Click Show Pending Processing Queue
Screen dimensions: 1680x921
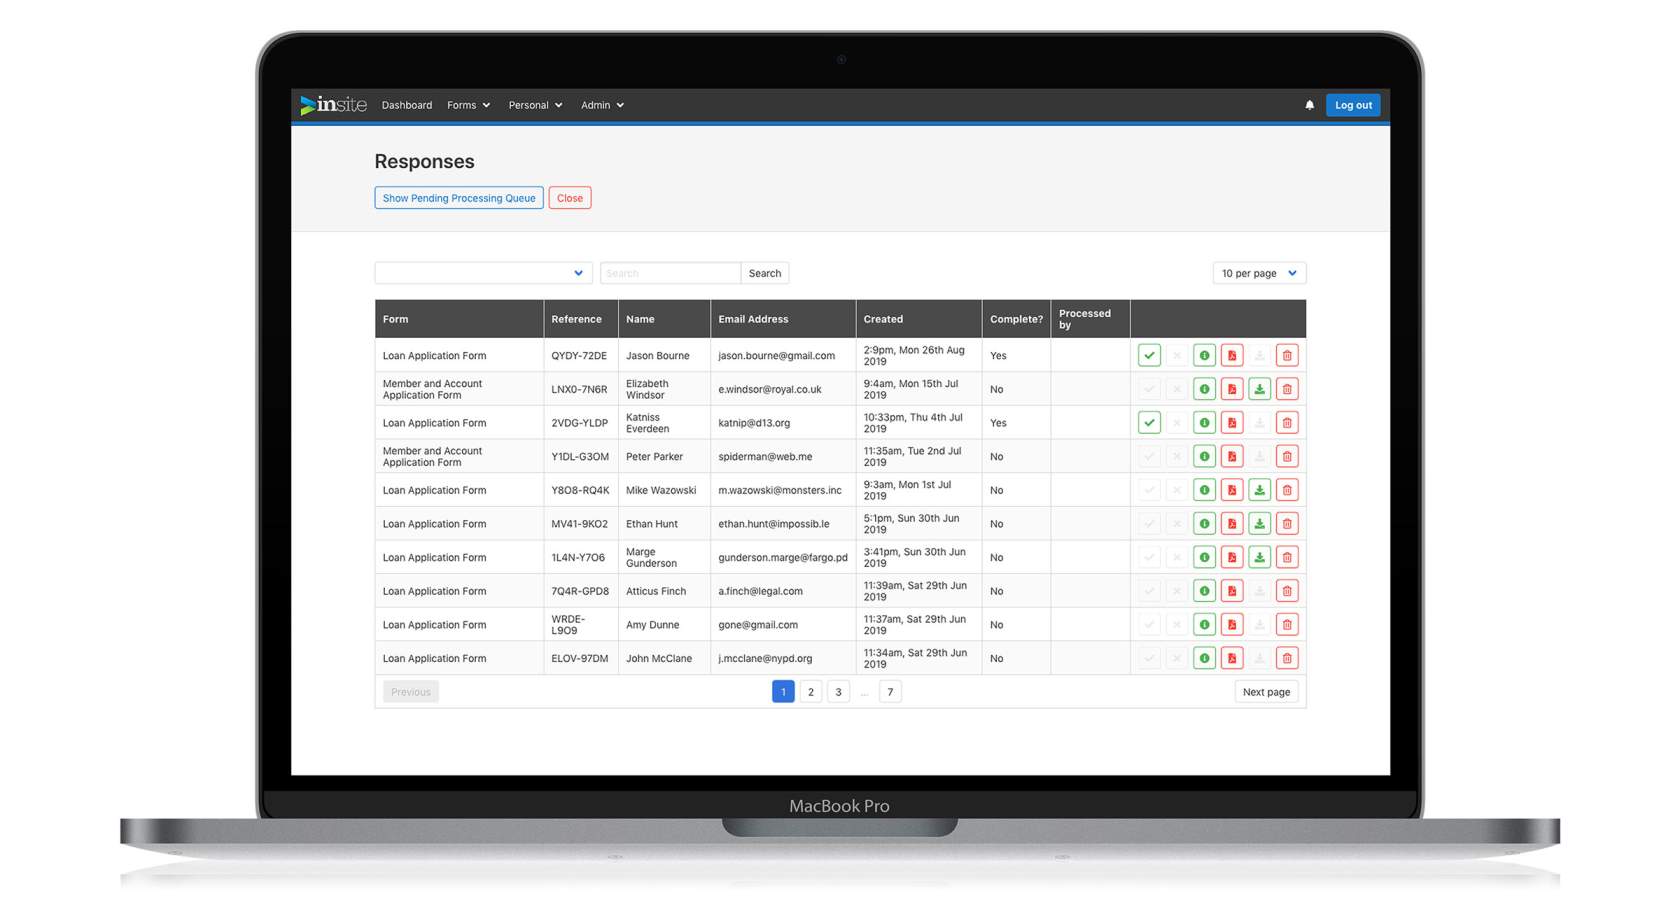click(x=459, y=198)
